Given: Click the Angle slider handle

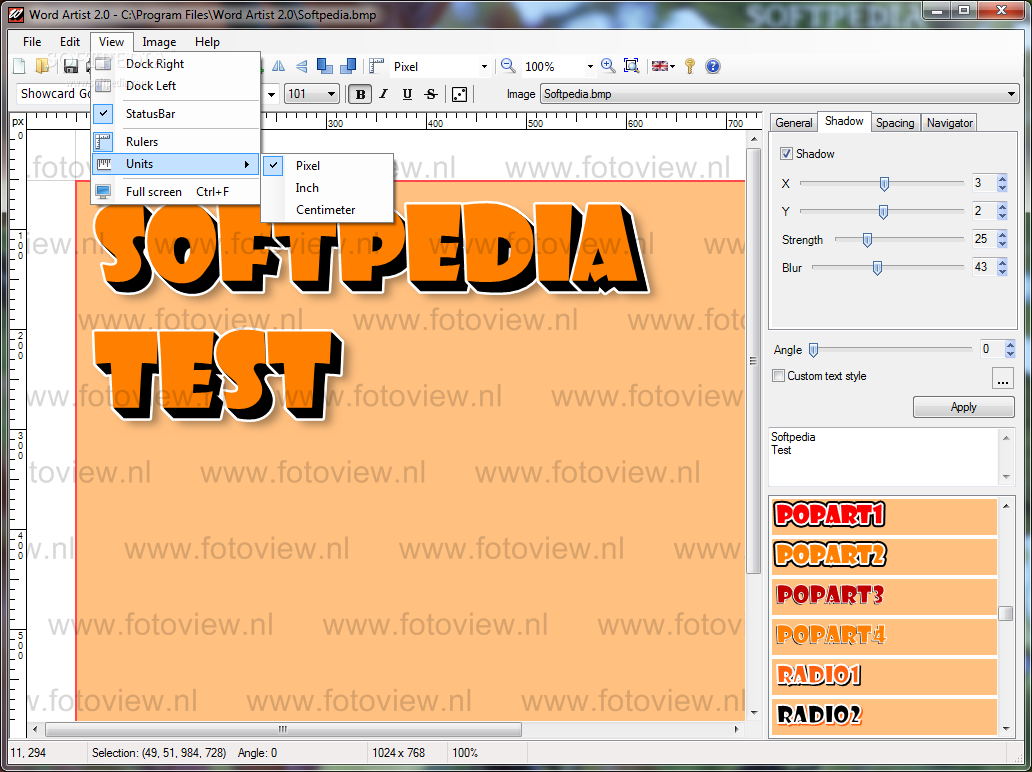Looking at the screenshot, I should point(813,349).
